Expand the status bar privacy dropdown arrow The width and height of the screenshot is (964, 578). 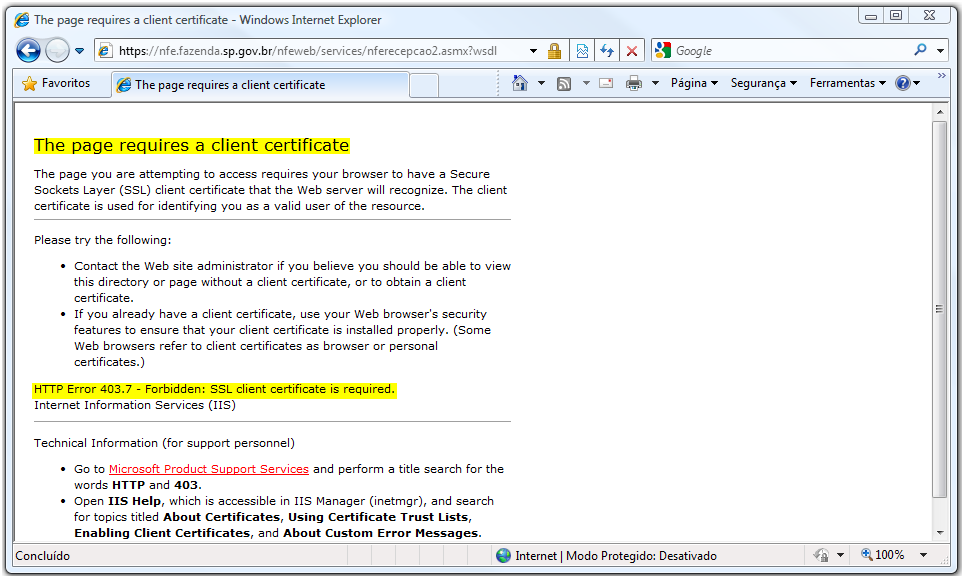click(x=840, y=555)
